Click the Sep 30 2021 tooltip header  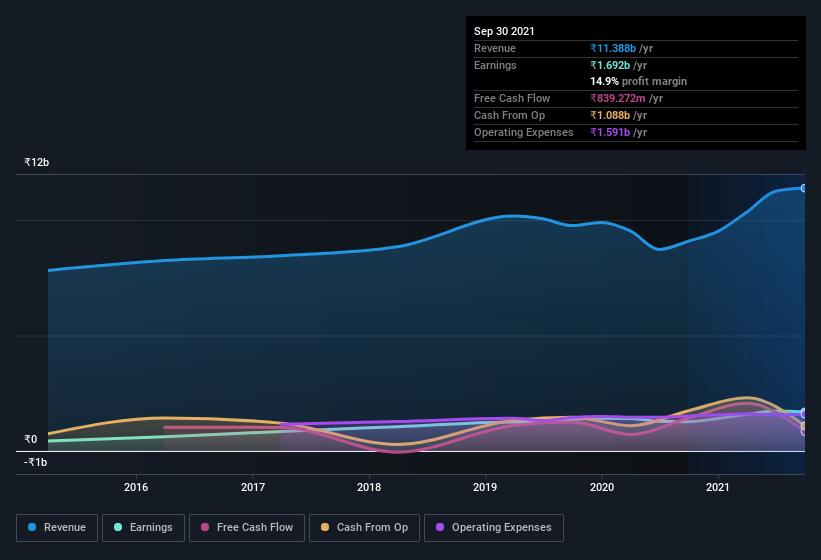[504, 31]
